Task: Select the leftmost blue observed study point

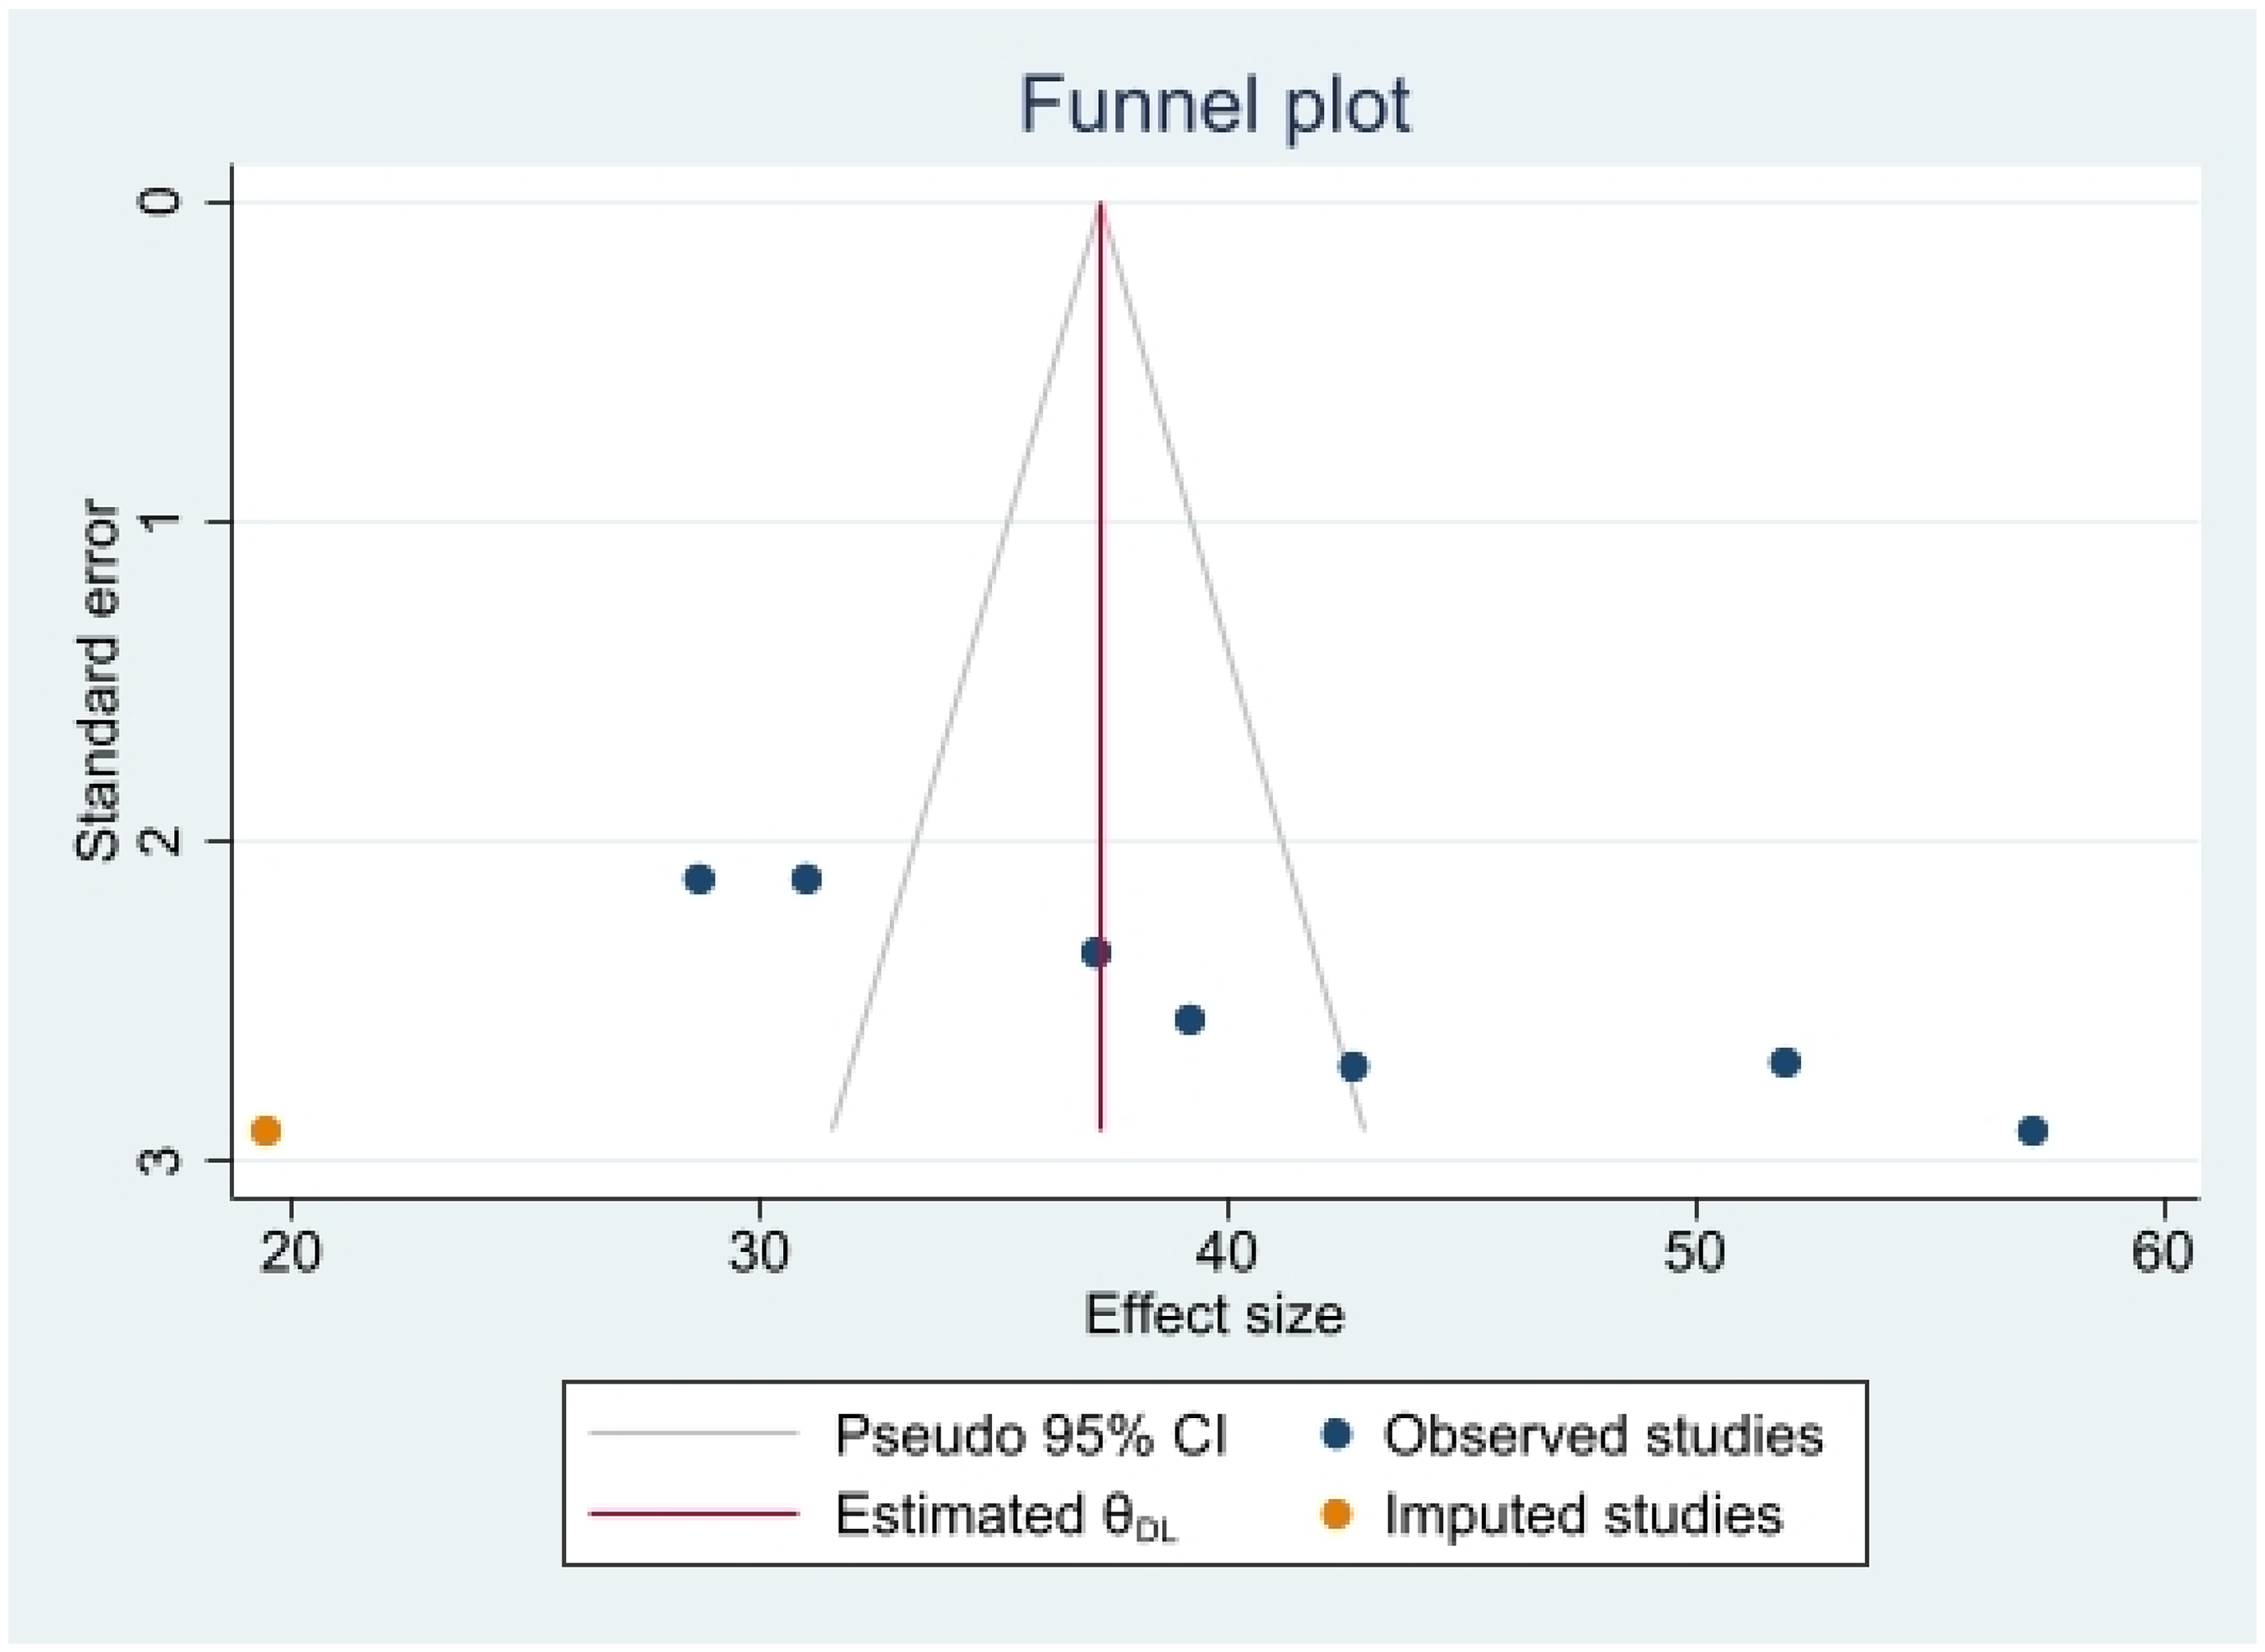Action: pos(699,879)
